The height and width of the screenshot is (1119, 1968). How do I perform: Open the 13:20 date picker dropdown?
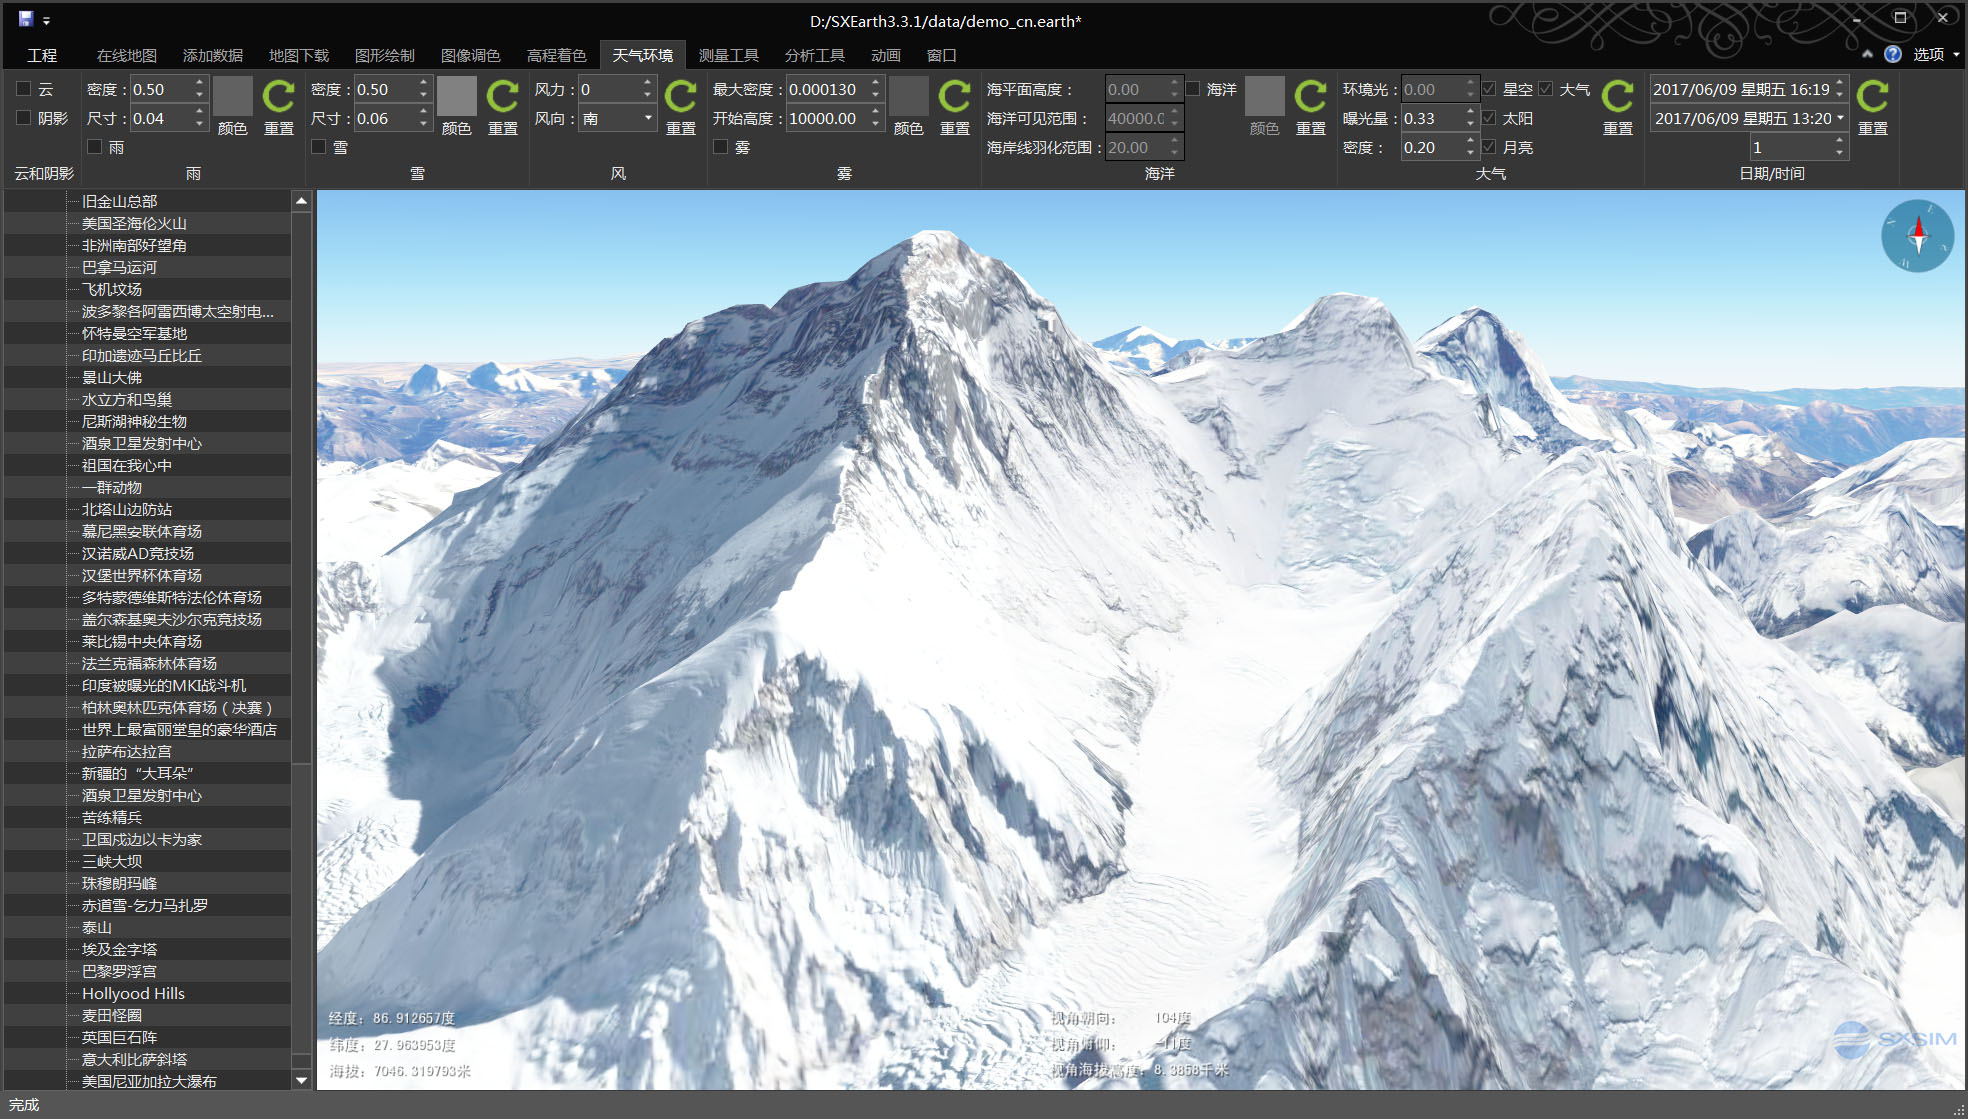(1840, 118)
